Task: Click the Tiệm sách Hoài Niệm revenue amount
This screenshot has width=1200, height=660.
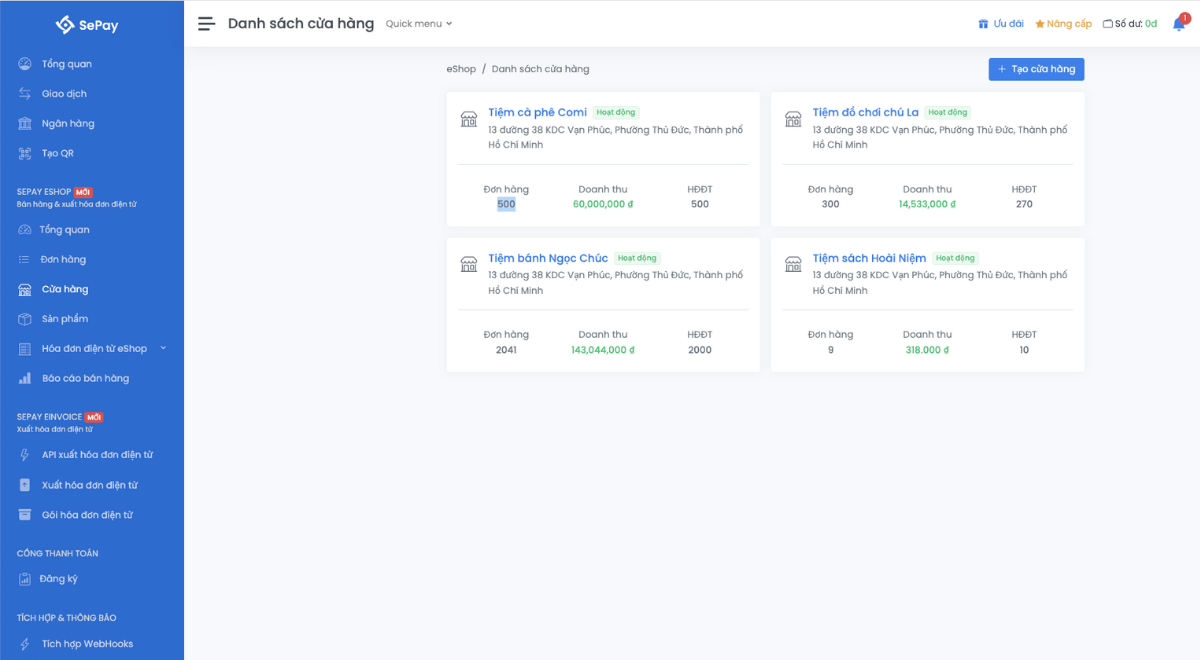Action: 927,350
